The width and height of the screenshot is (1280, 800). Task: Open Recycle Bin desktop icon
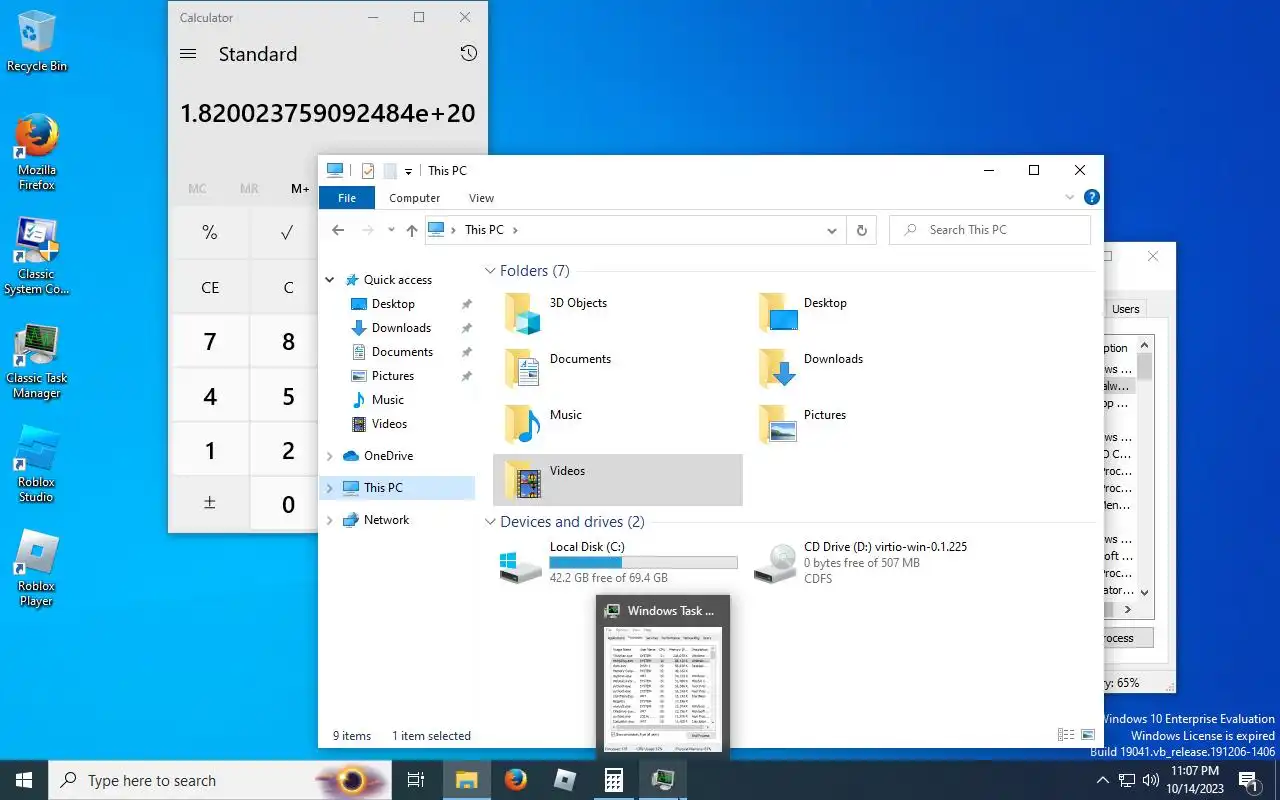(37, 42)
